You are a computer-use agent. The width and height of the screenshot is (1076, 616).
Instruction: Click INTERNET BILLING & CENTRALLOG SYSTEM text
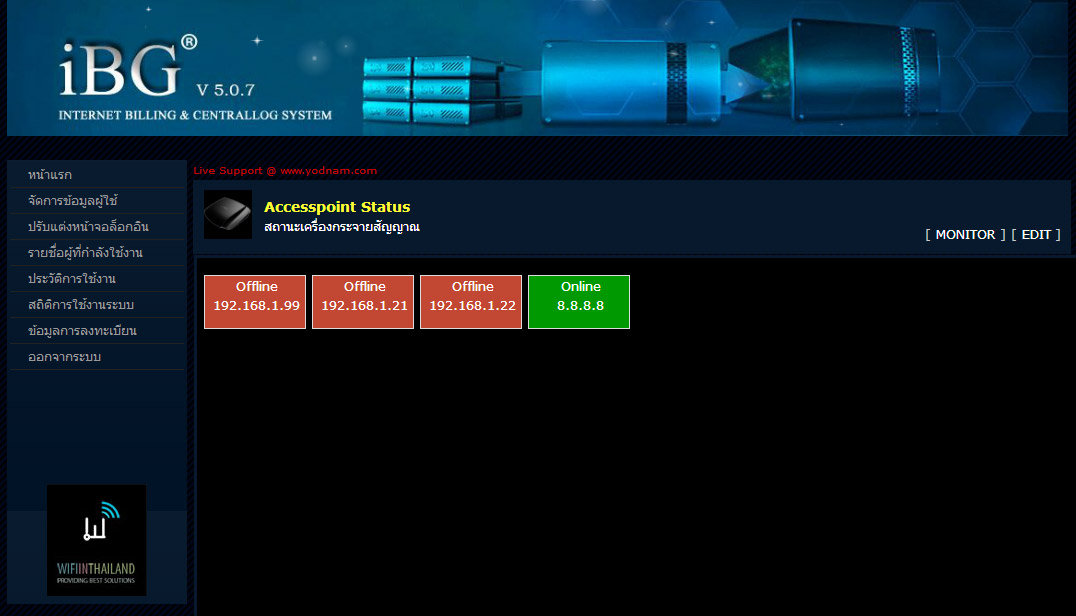pos(195,115)
